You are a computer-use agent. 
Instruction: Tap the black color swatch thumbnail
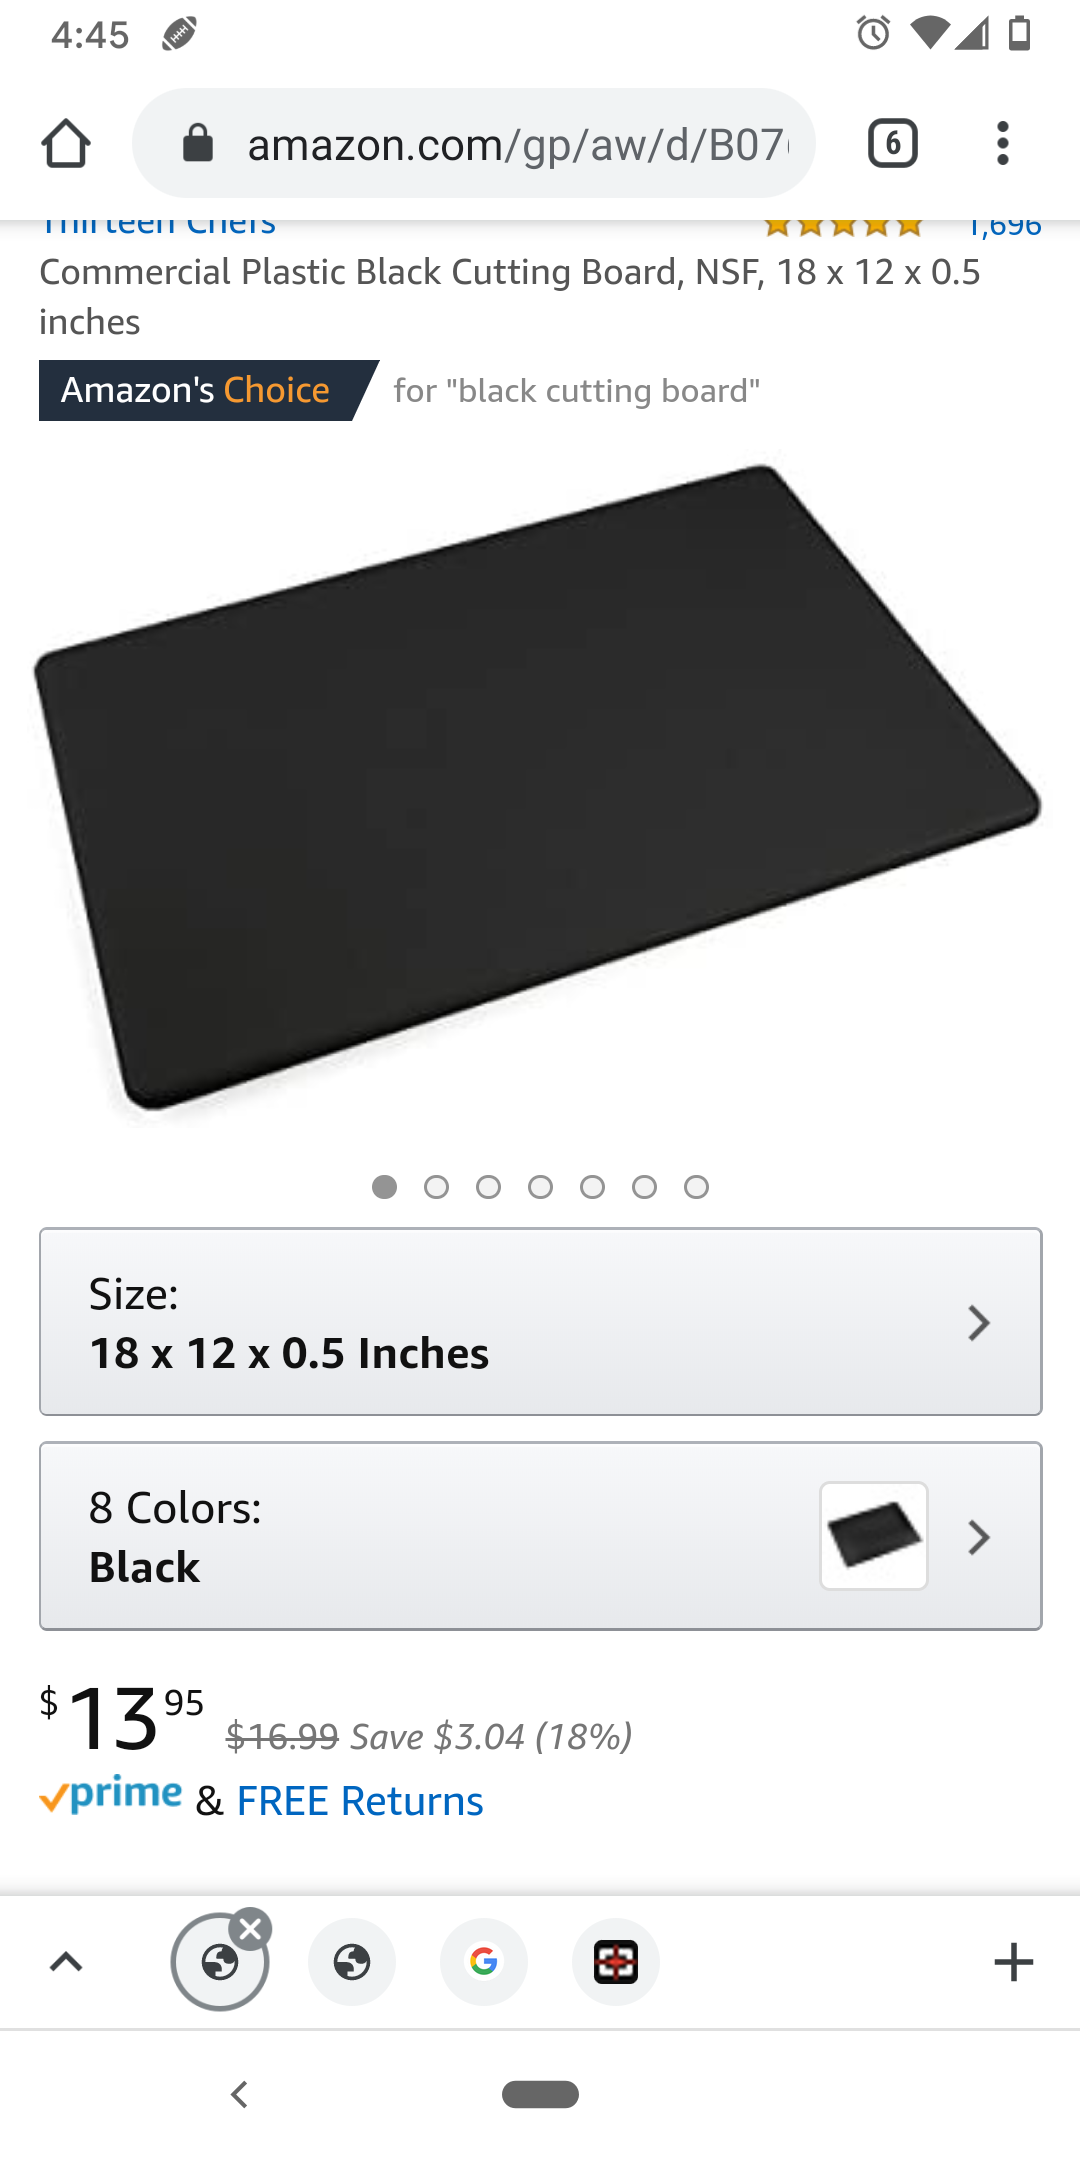874,1536
